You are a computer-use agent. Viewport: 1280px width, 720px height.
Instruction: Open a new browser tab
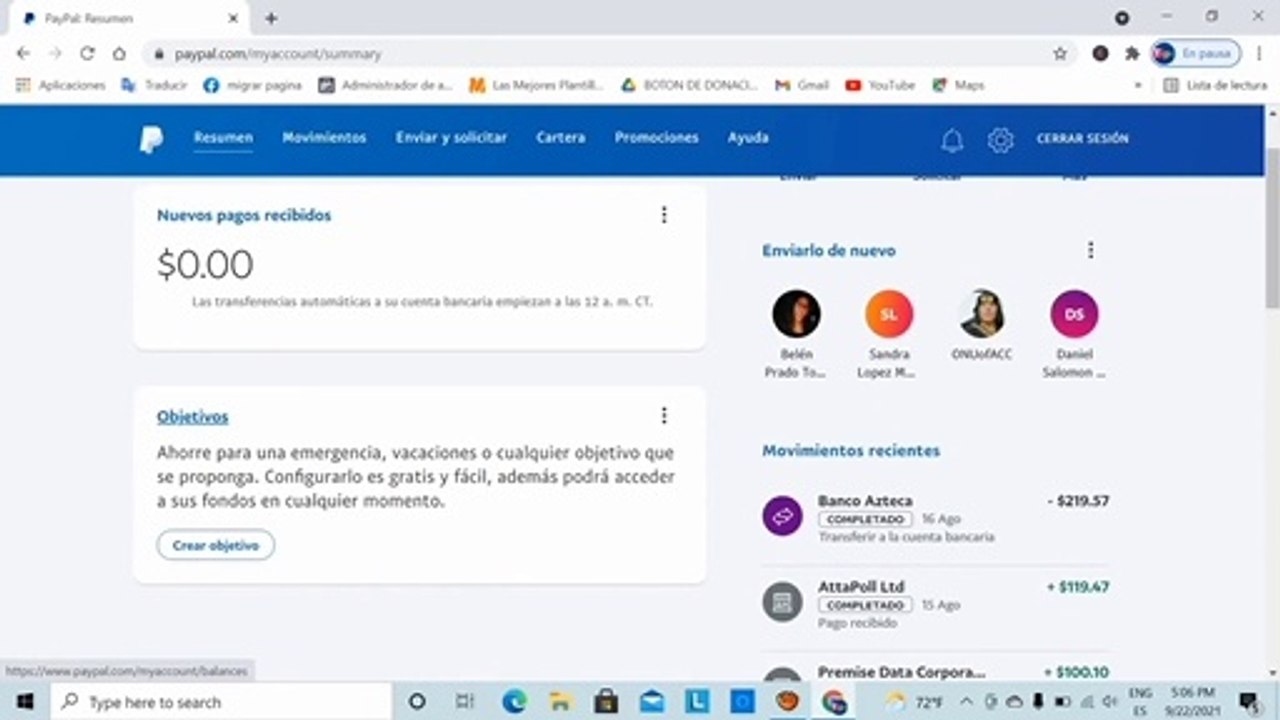point(271,18)
